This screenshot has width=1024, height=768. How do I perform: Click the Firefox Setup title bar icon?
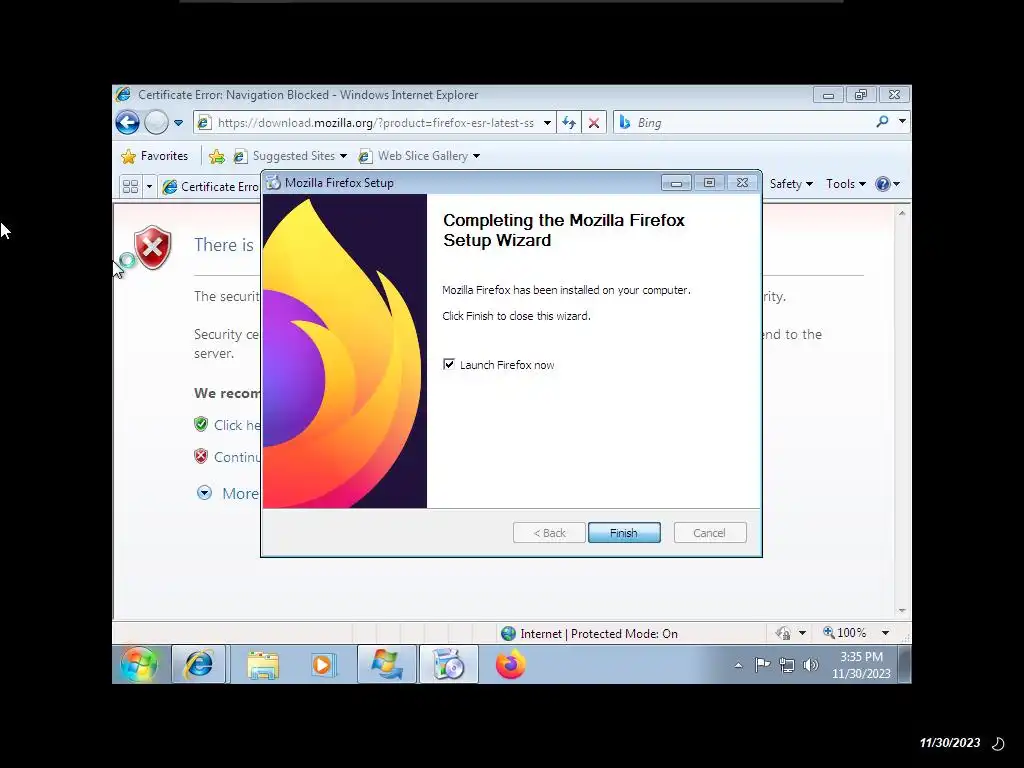click(x=274, y=183)
